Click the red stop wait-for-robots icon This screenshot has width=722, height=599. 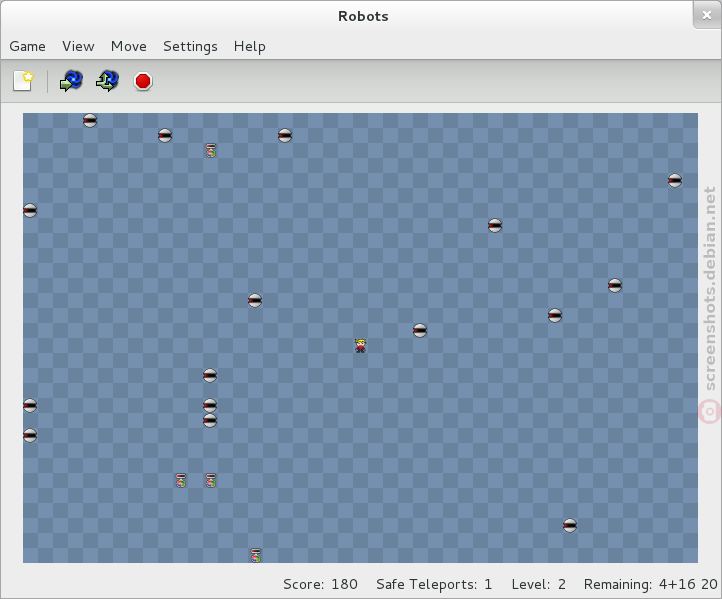[143, 81]
